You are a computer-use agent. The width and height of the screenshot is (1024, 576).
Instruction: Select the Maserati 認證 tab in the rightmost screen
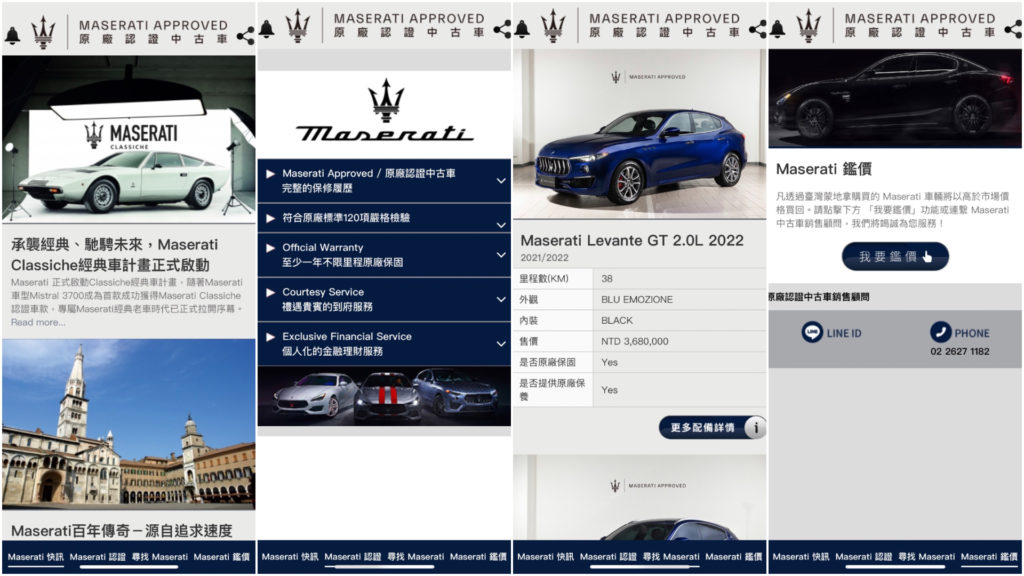point(863,557)
